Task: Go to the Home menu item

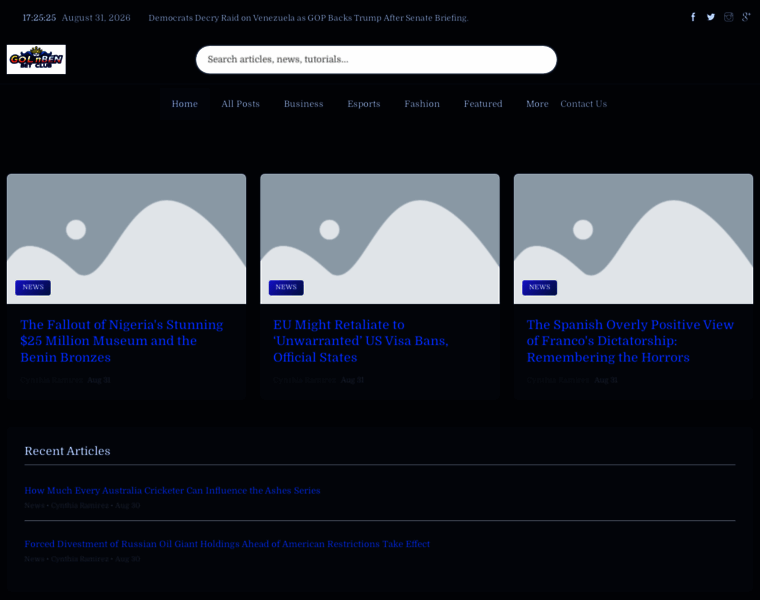Action: (x=185, y=104)
